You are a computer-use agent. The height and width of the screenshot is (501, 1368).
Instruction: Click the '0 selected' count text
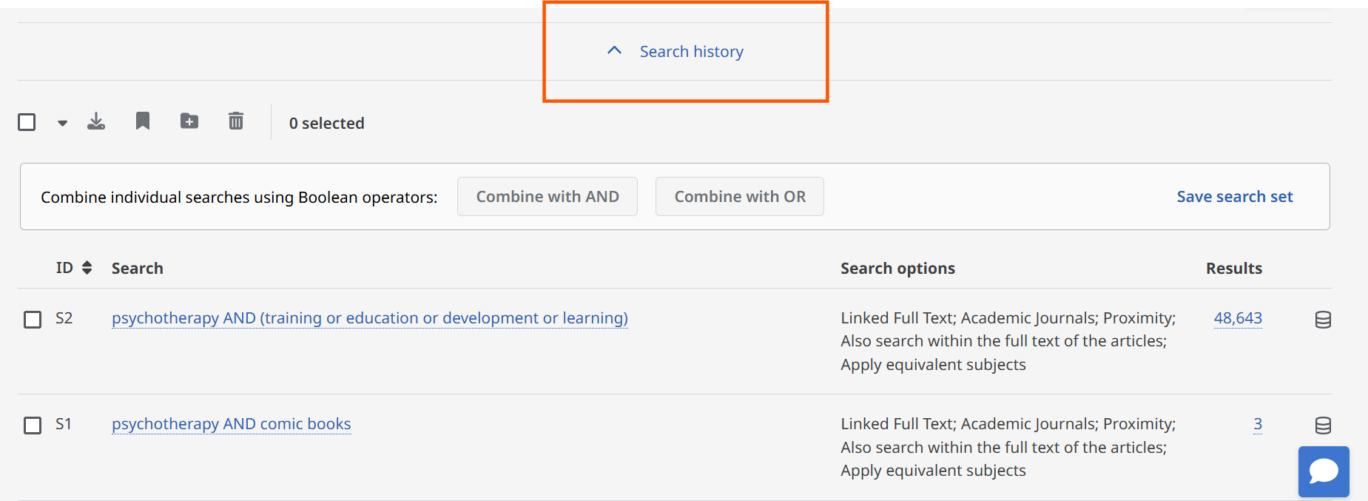(327, 123)
